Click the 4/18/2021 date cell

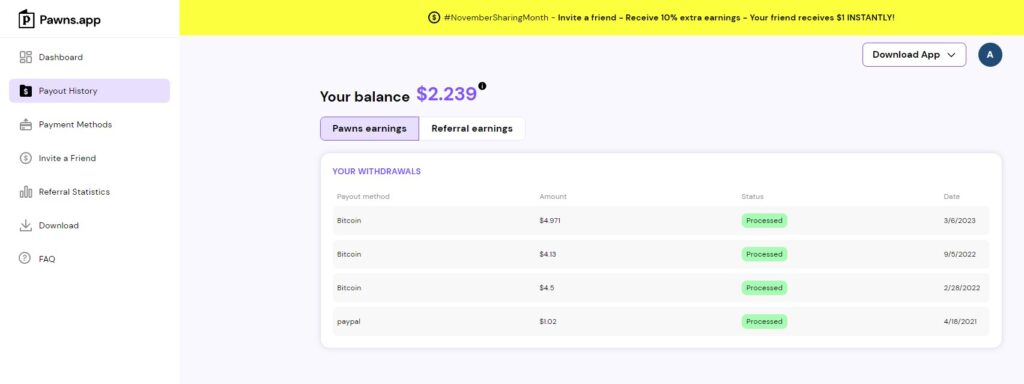point(961,321)
